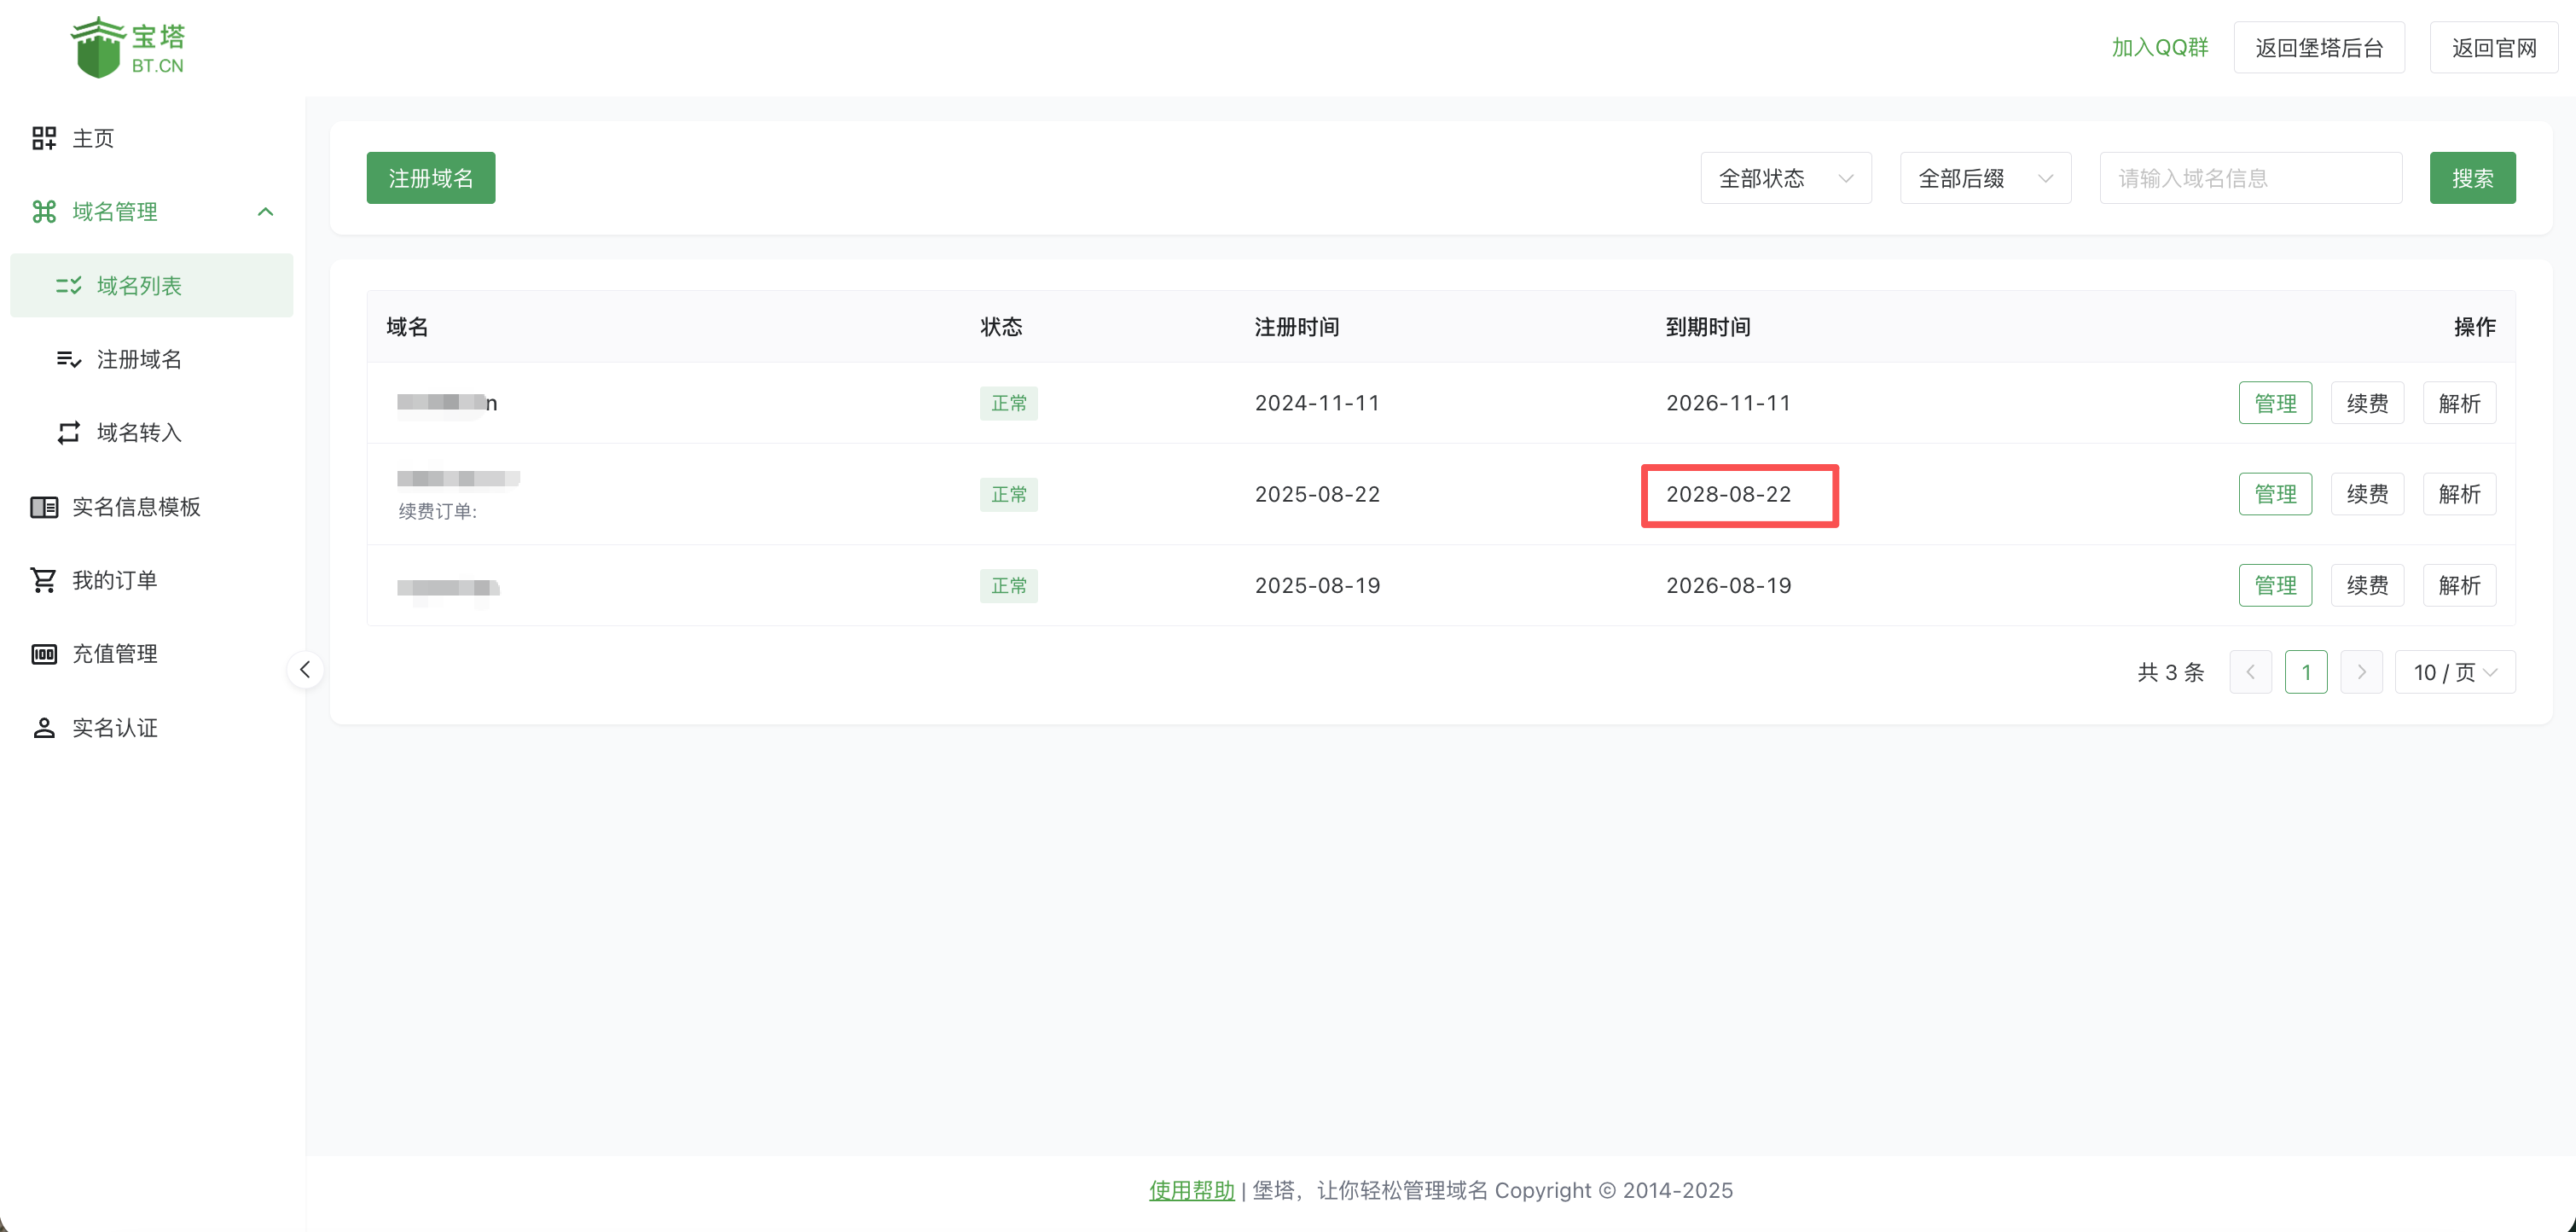
Task: Click the 宝塔 BT.CN logo
Action: (129, 46)
